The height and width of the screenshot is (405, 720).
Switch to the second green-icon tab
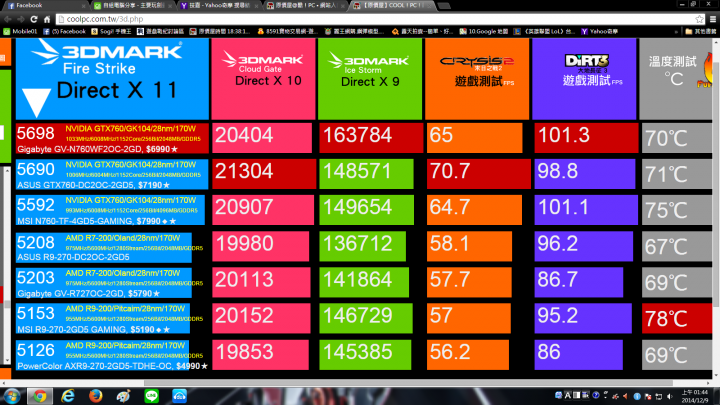133,6
